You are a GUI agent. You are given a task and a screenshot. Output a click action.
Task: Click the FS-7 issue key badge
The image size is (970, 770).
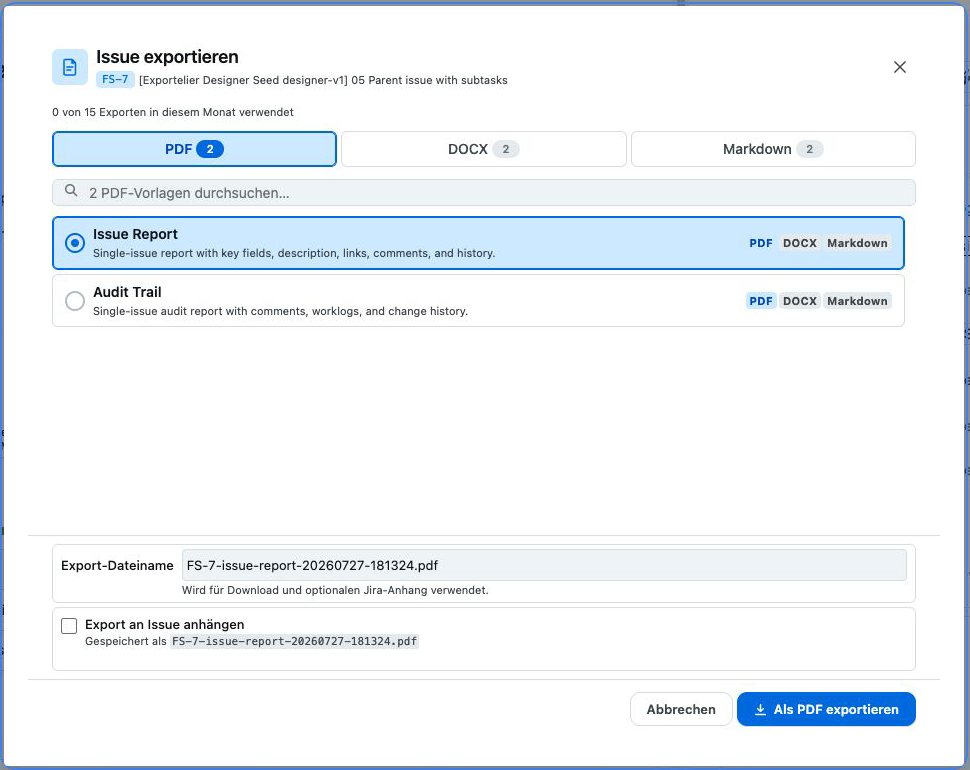click(x=115, y=80)
